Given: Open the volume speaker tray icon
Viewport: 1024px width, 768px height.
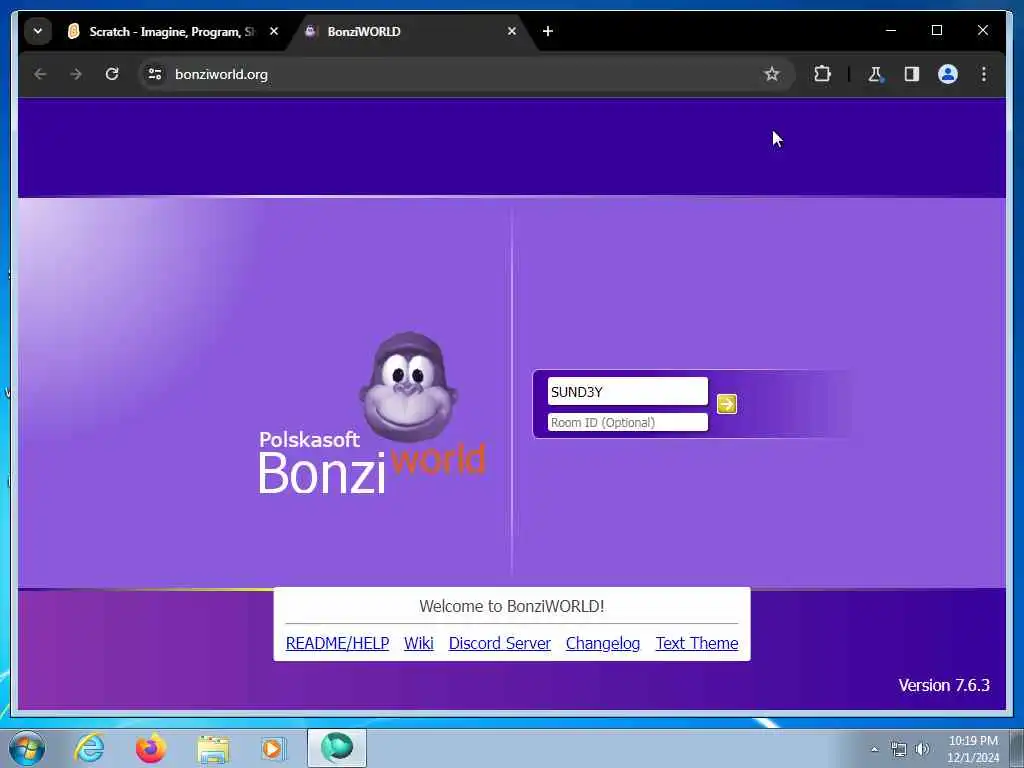Looking at the screenshot, I should click(922, 749).
